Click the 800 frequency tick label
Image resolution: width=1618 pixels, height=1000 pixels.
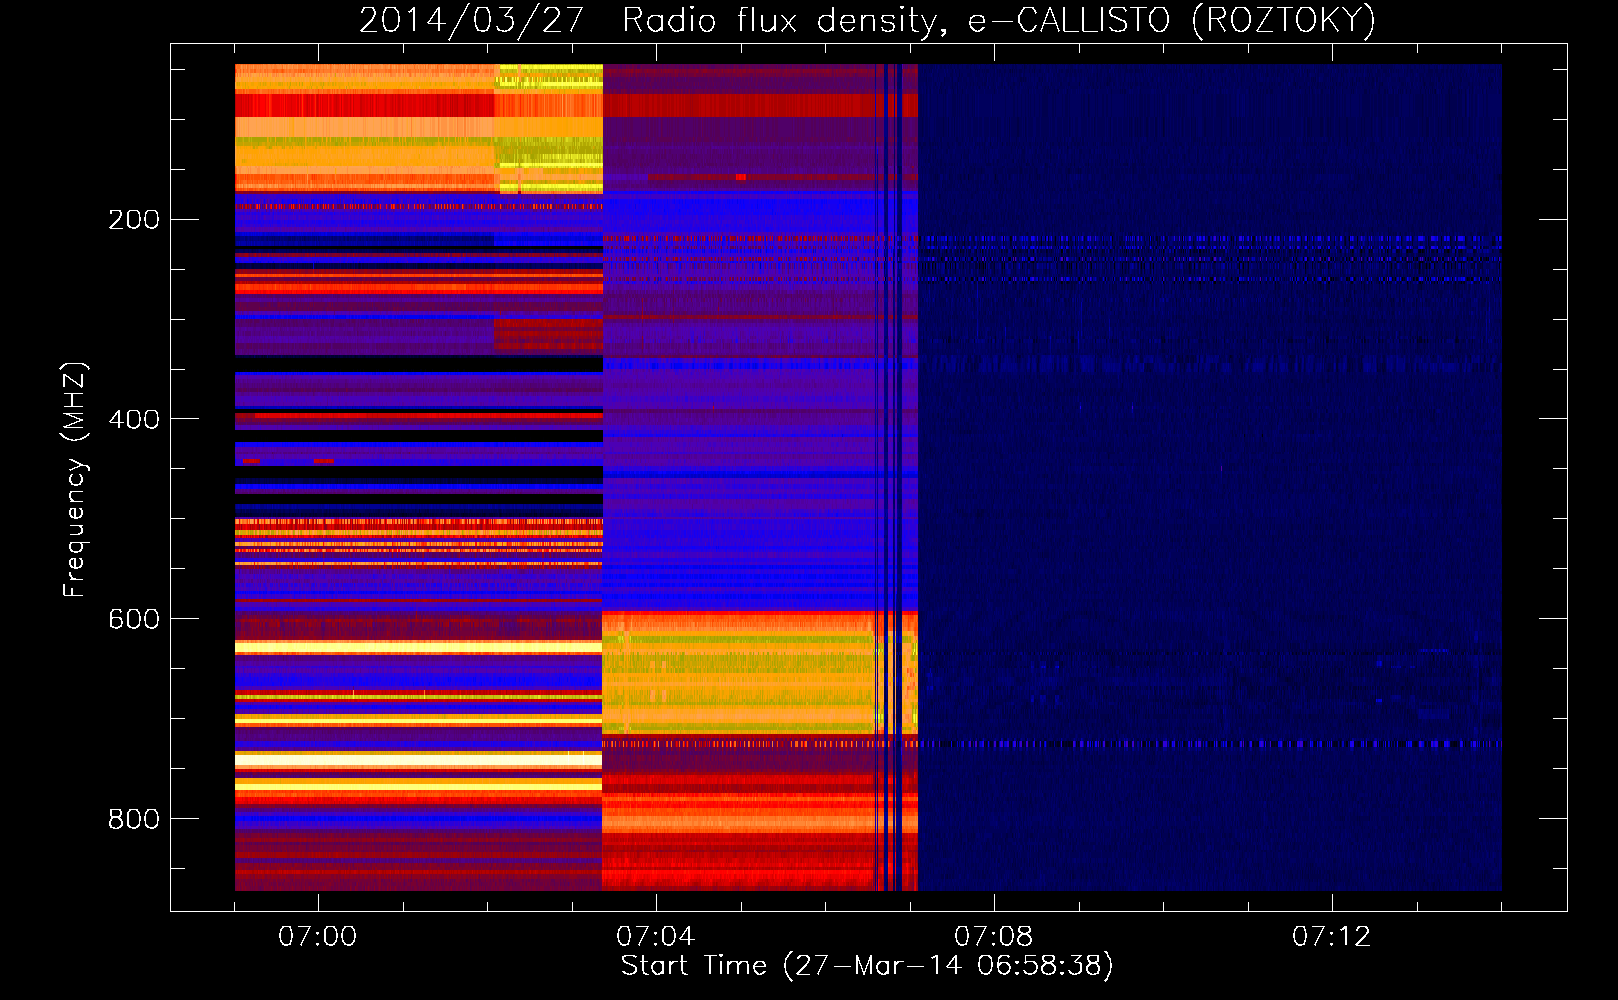point(134,819)
